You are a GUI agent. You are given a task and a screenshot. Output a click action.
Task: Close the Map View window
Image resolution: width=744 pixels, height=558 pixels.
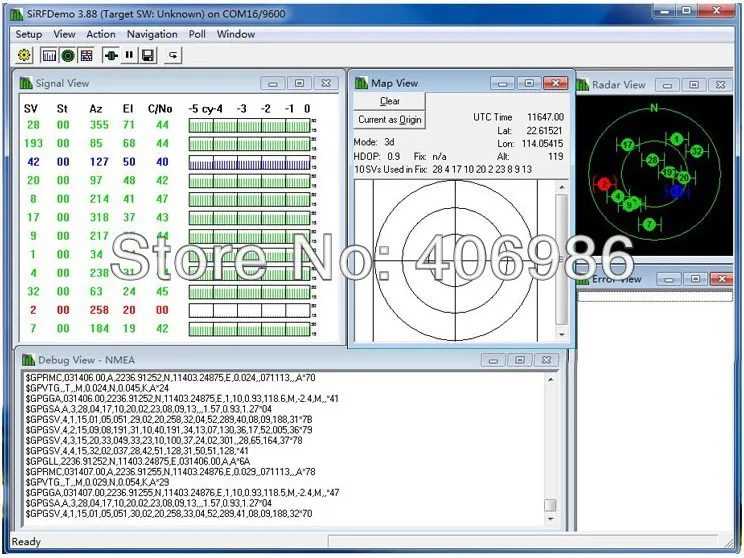tap(556, 84)
